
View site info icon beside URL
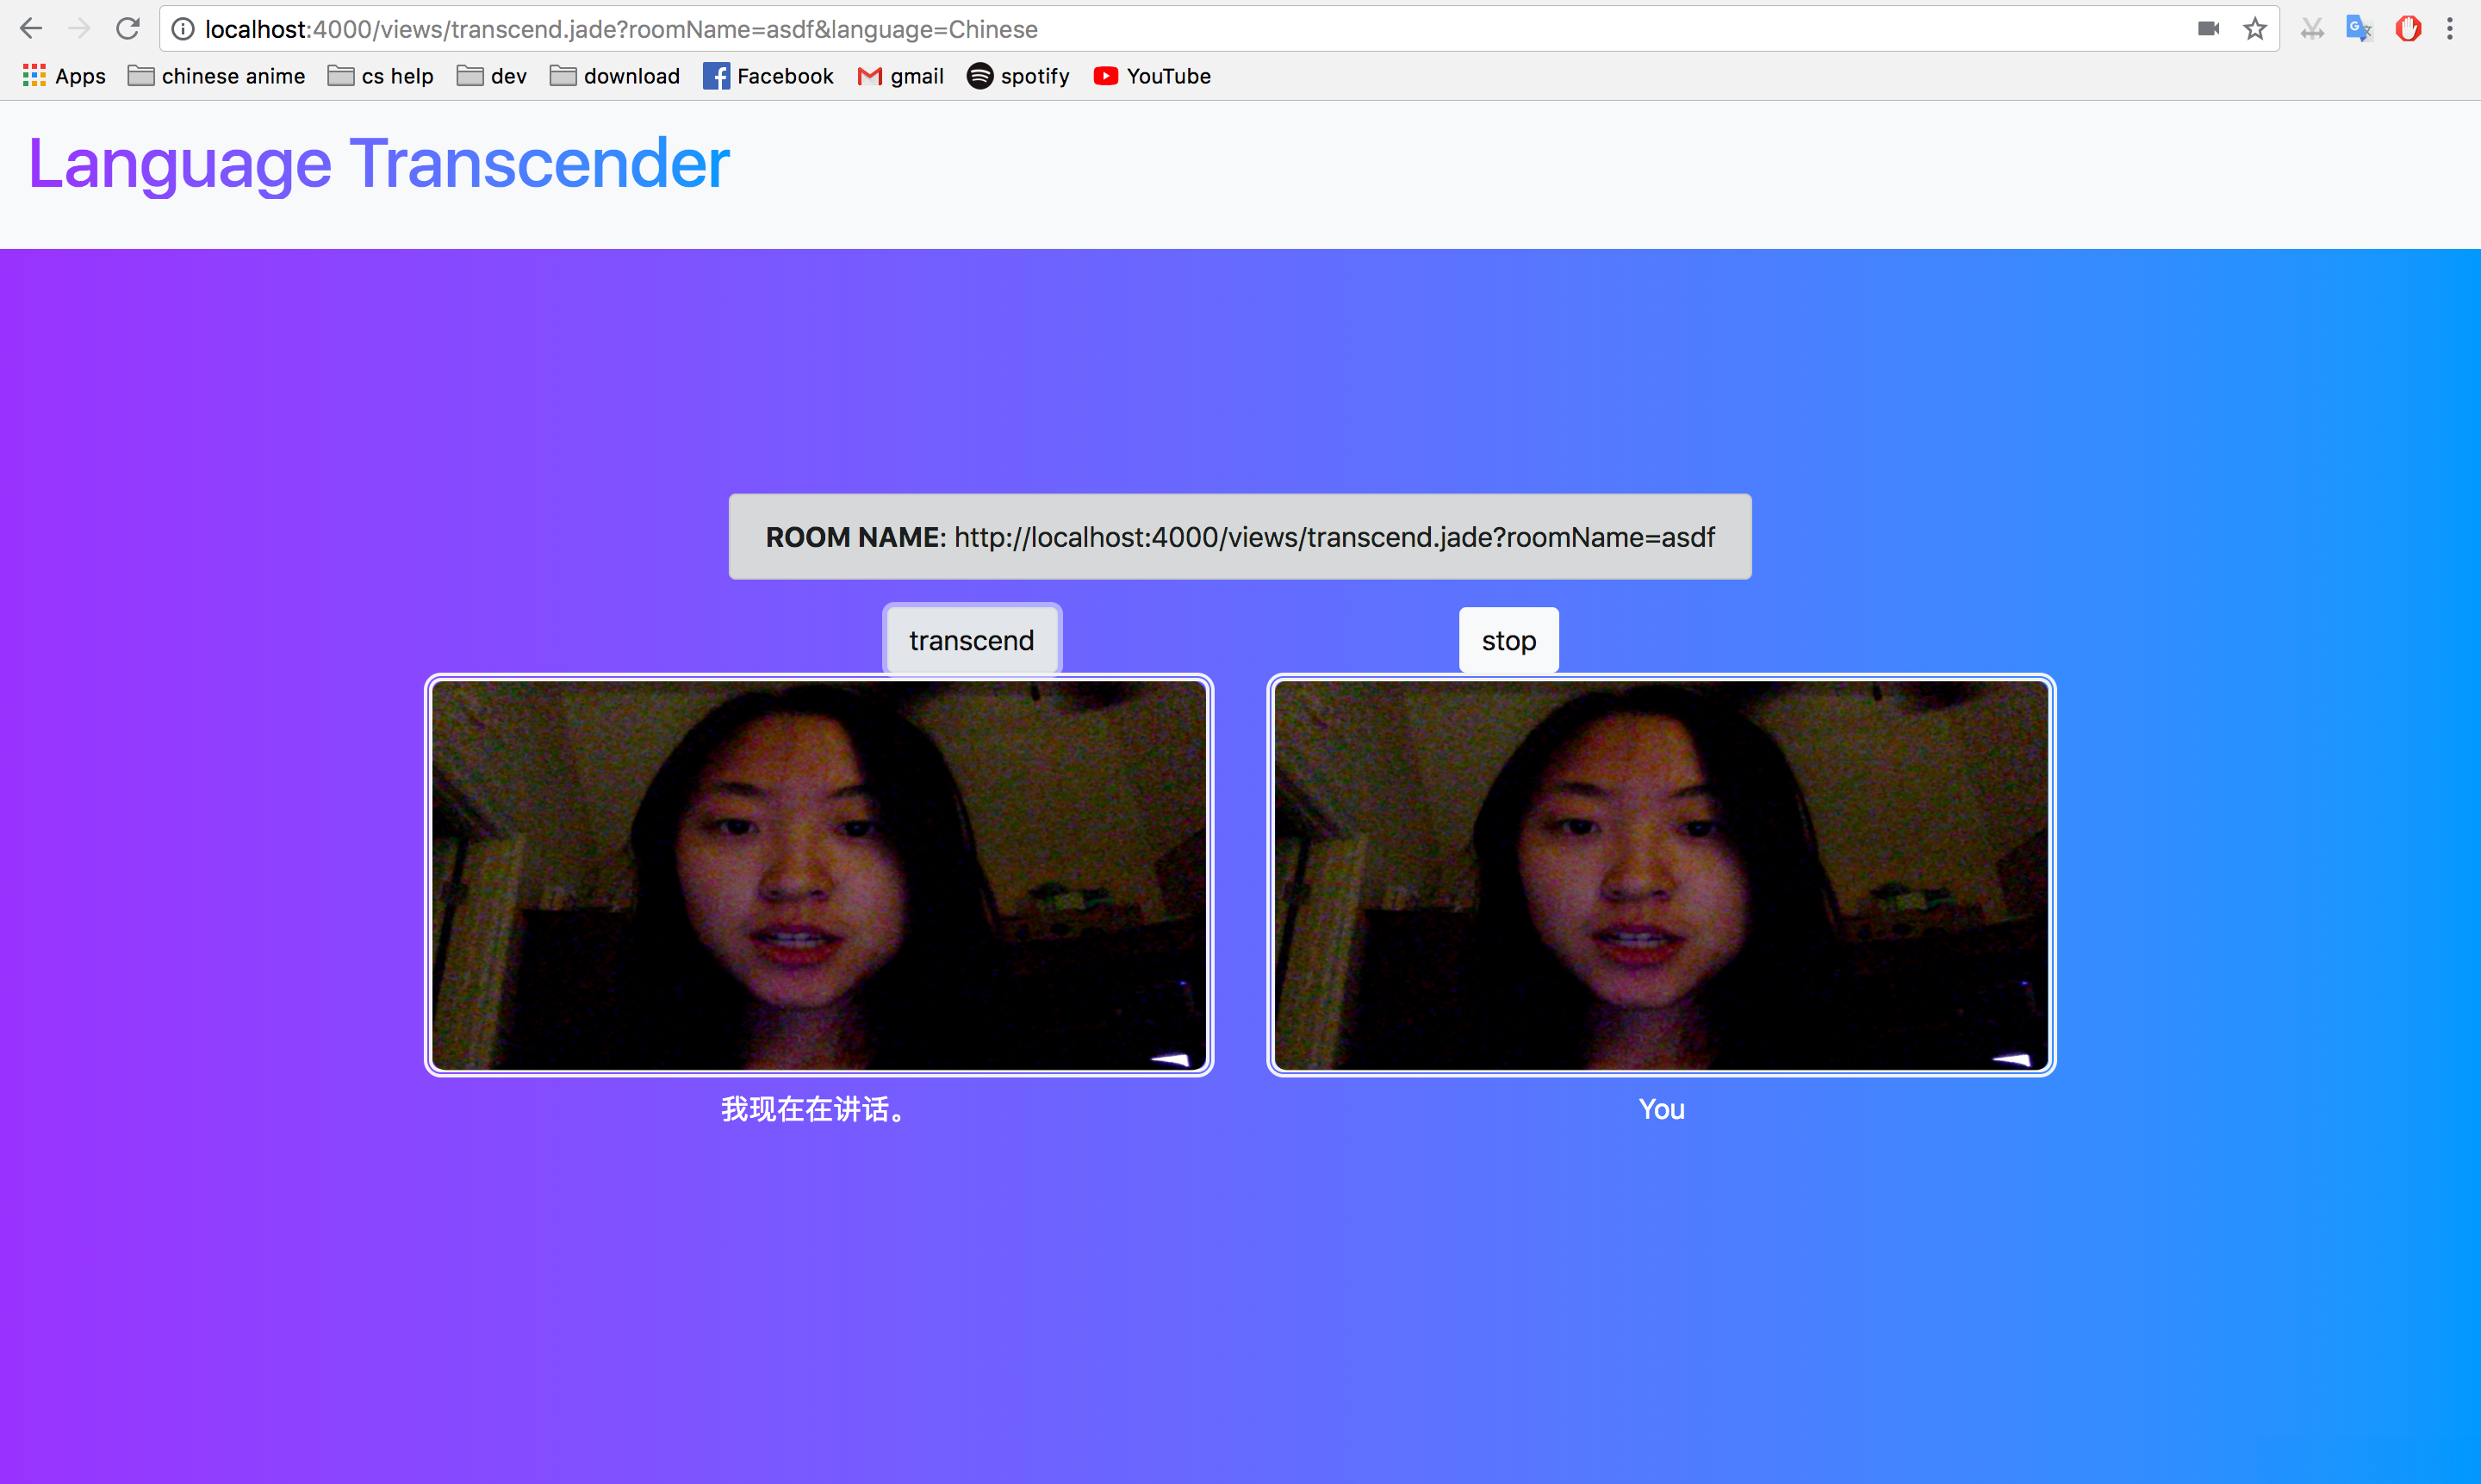(x=183, y=29)
